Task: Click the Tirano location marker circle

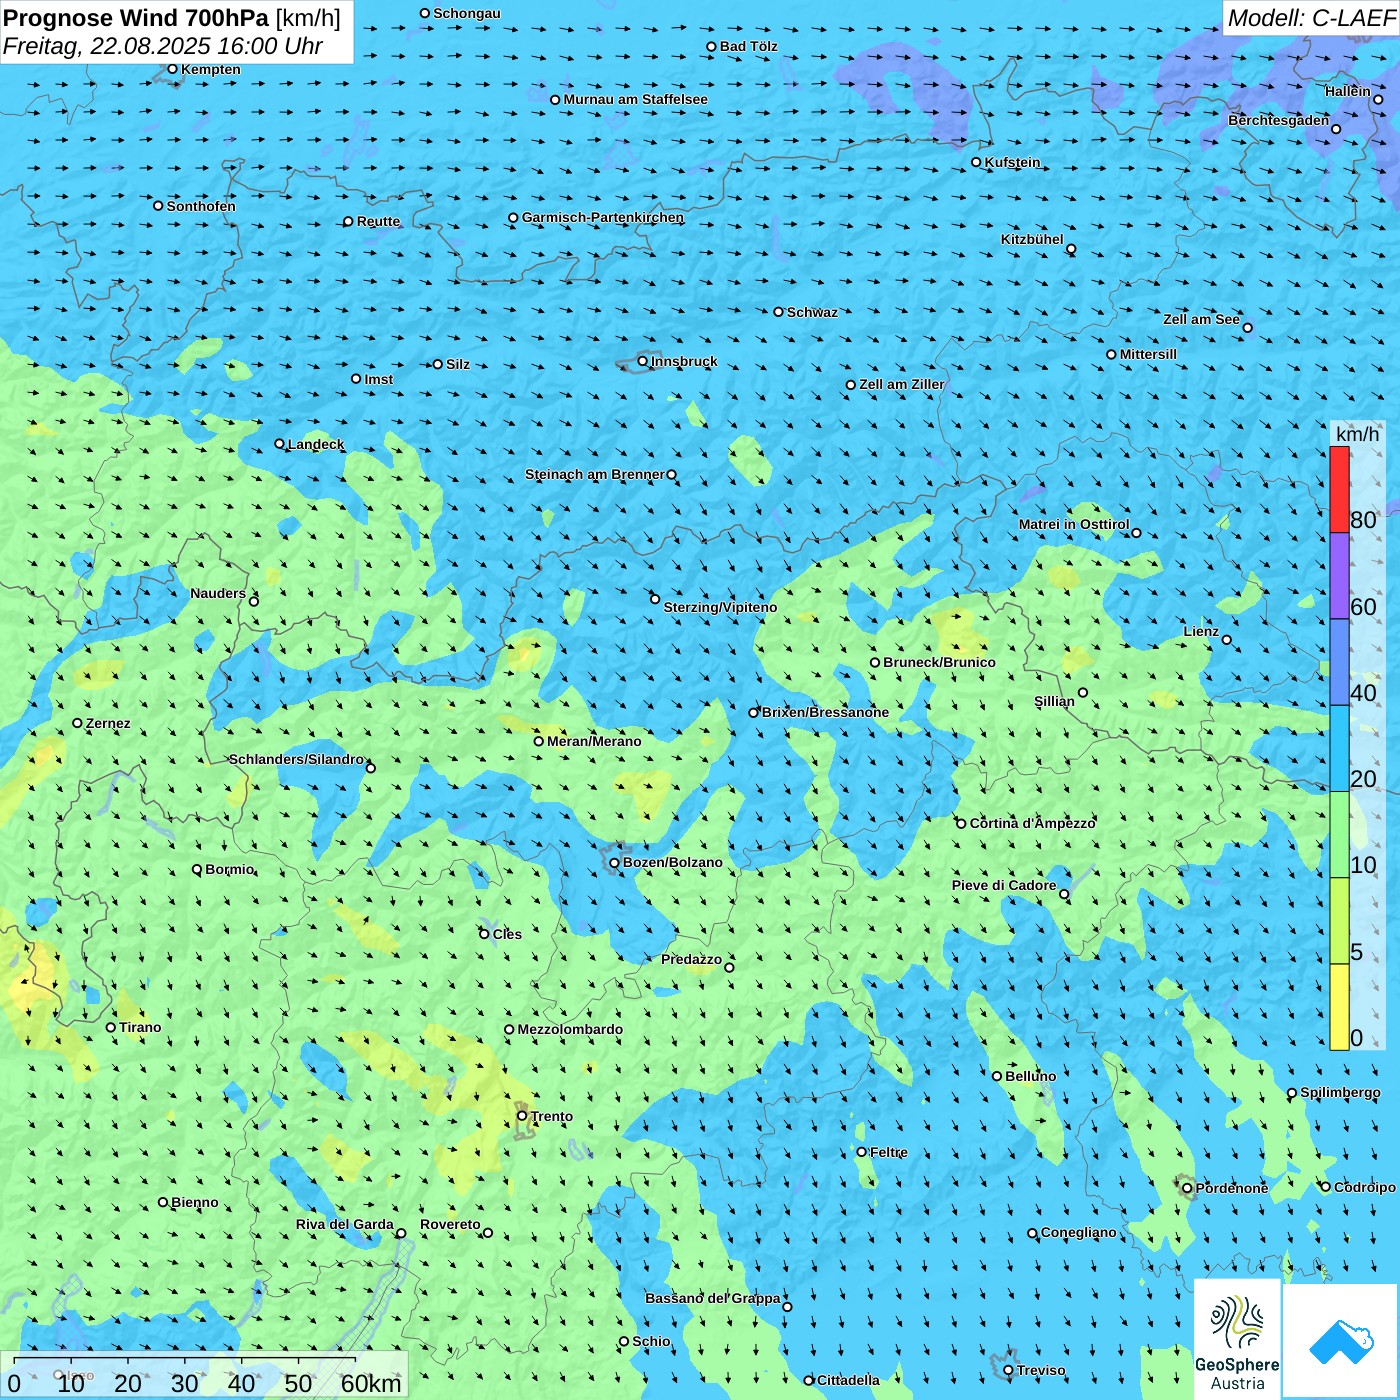Action: coord(111,1027)
